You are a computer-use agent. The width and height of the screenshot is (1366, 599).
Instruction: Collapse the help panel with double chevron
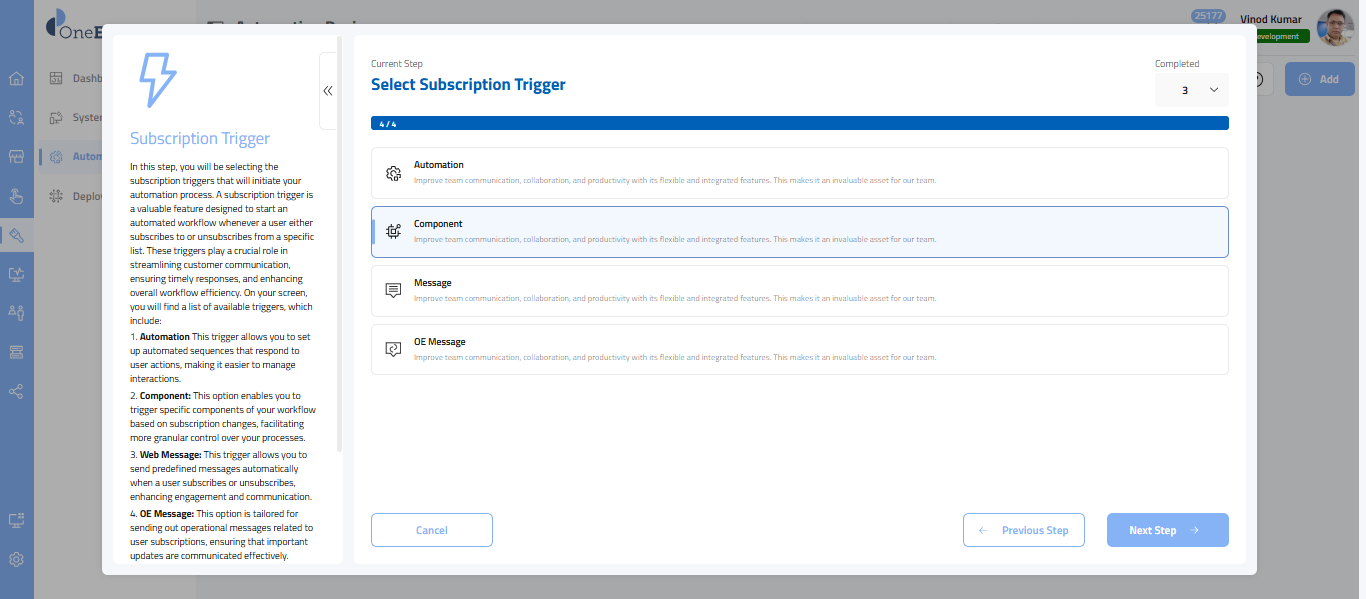[328, 91]
